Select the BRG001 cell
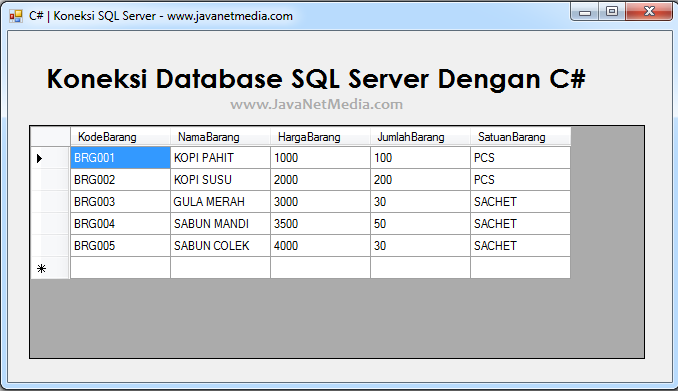The image size is (678, 391). pyautogui.click(x=120, y=157)
